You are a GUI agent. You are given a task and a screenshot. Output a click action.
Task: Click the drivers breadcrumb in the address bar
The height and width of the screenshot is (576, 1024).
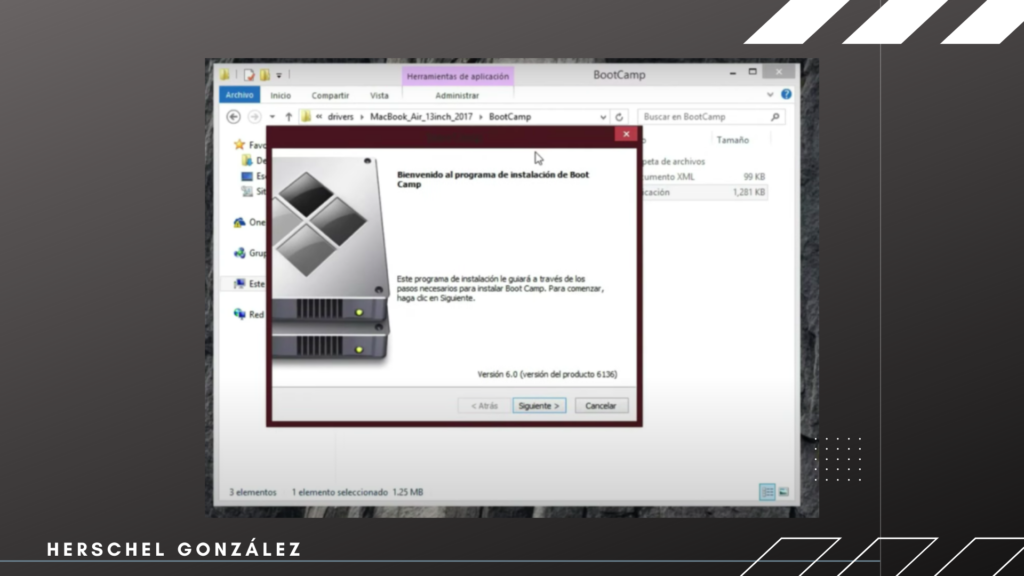coord(340,117)
